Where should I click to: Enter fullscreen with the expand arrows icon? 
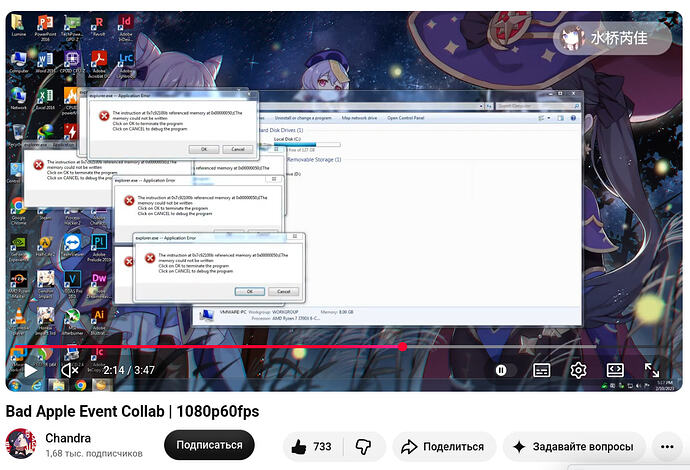coord(652,370)
